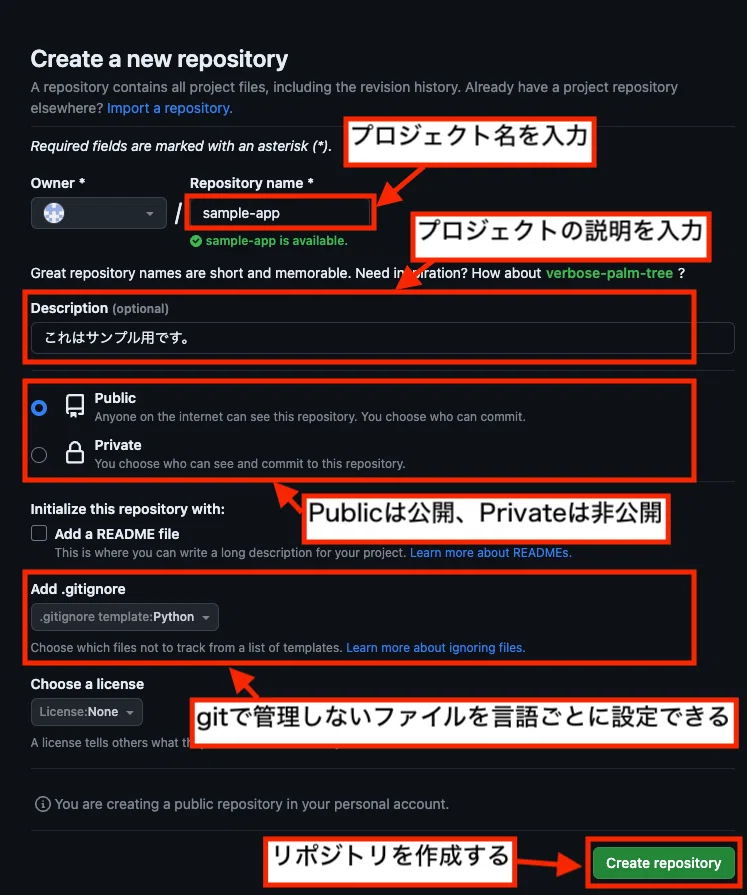Click the info icon beside public repository notice
The image size is (747, 895).
[43, 804]
